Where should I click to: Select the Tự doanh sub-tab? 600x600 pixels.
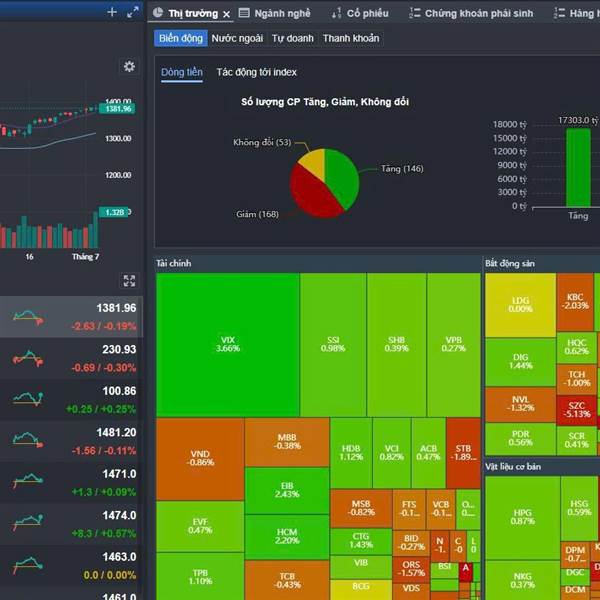click(293, 38)
